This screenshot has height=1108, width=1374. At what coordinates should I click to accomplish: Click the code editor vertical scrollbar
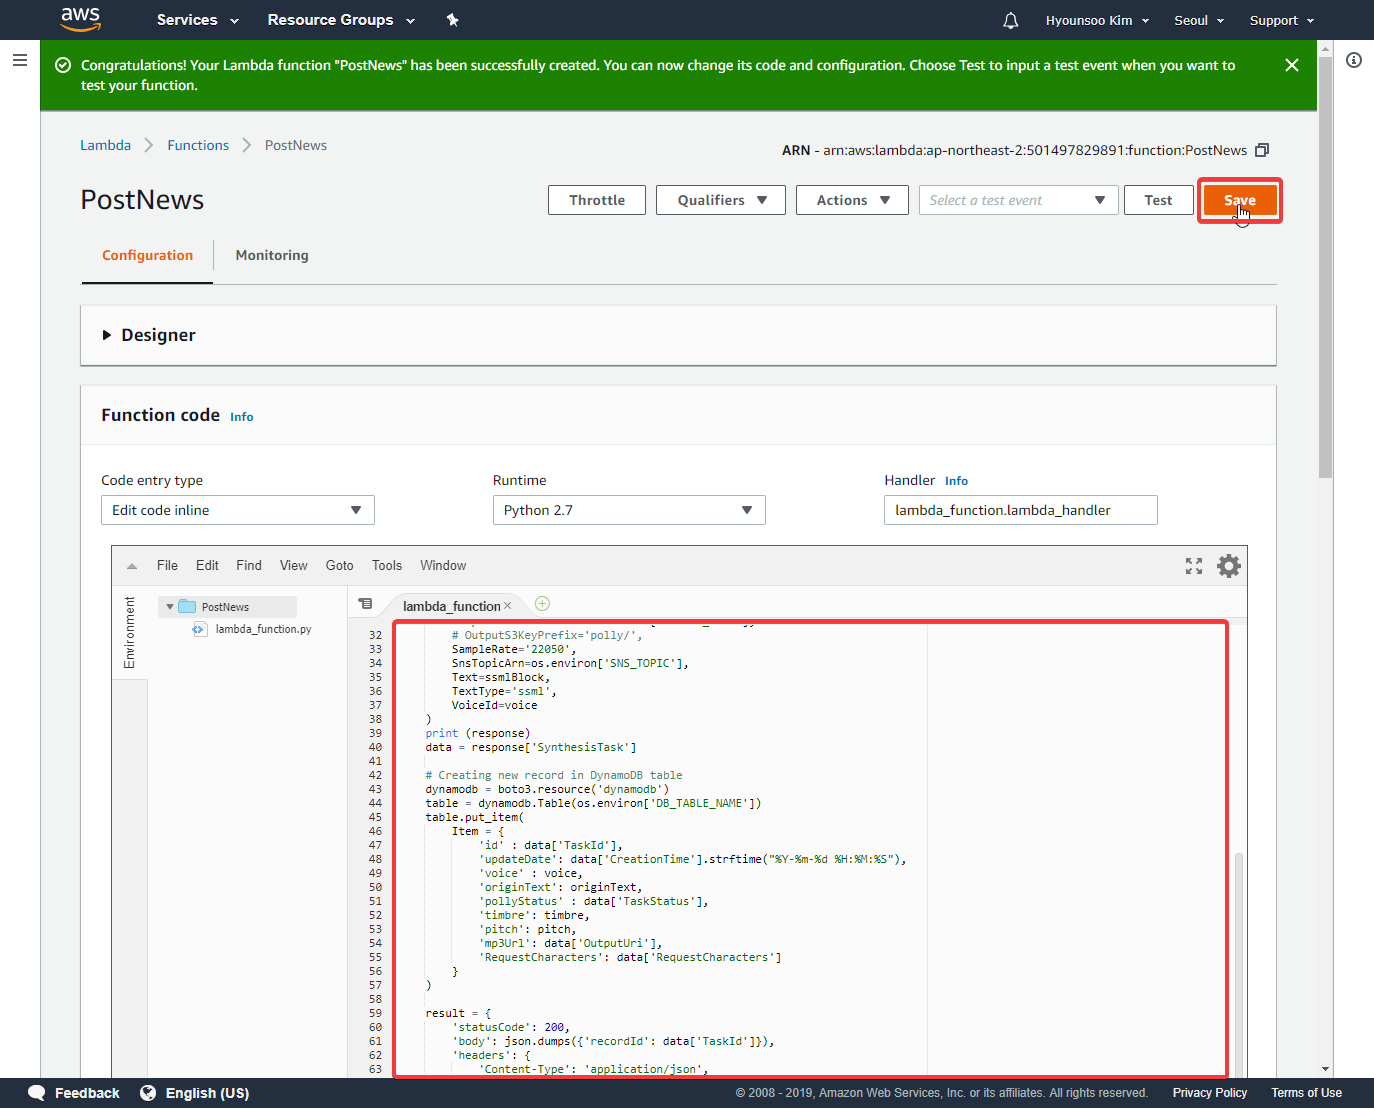point(1239,963)
